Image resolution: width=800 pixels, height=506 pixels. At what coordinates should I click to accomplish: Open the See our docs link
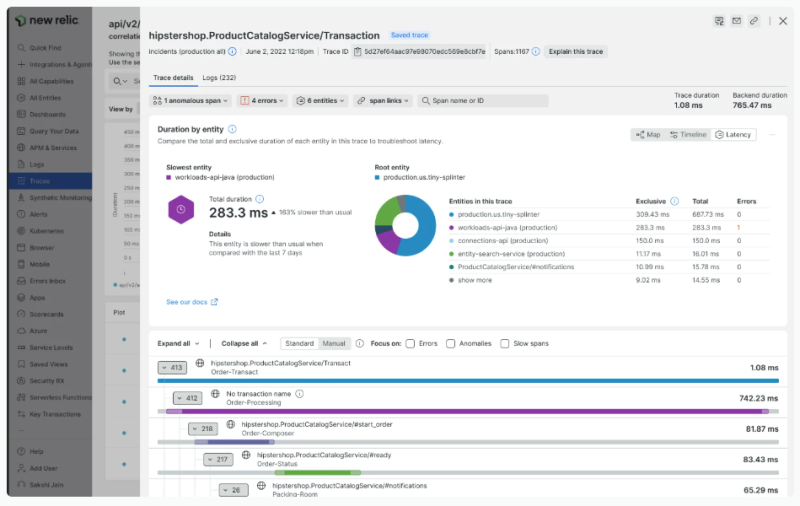(x=192, y=302)
